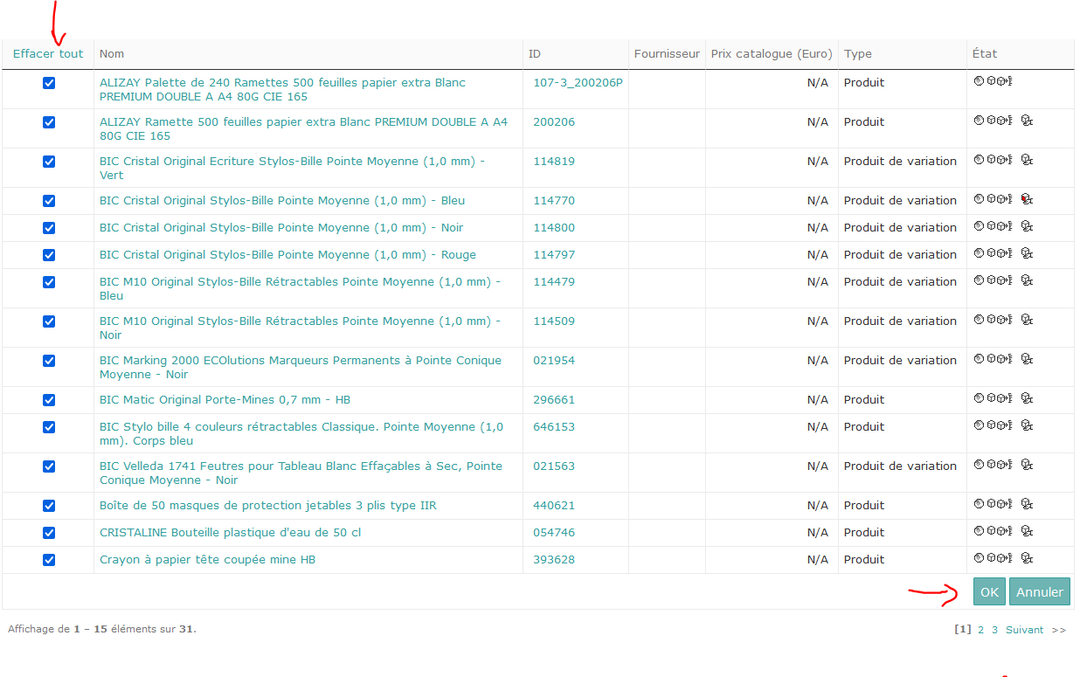Click cube with cart icon in row 440621
The width and height of the screenshot is (1080, 677).
(x=1027, y=504)
